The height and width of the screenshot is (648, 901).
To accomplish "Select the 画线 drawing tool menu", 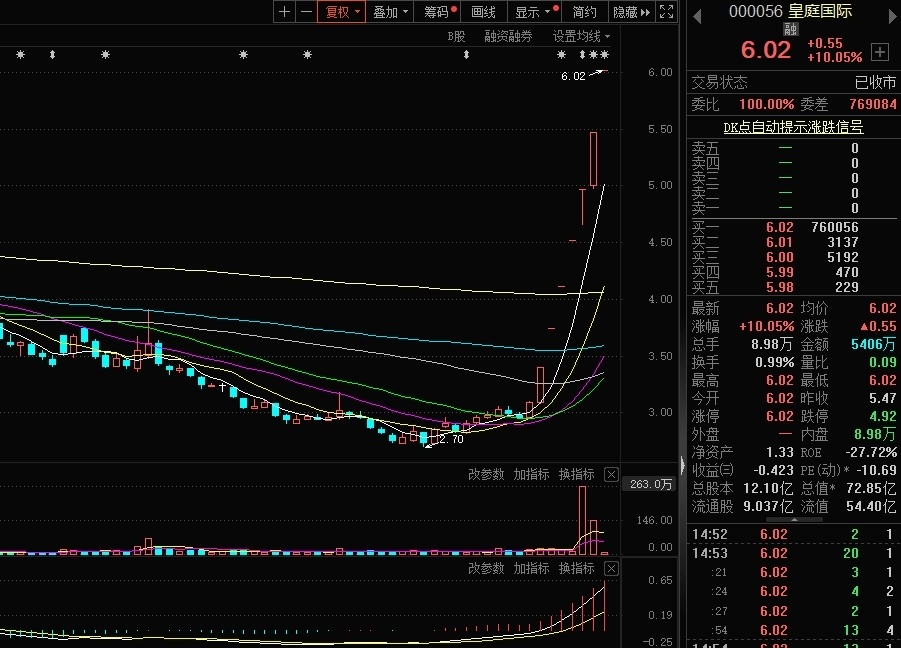I will (483, 11).
